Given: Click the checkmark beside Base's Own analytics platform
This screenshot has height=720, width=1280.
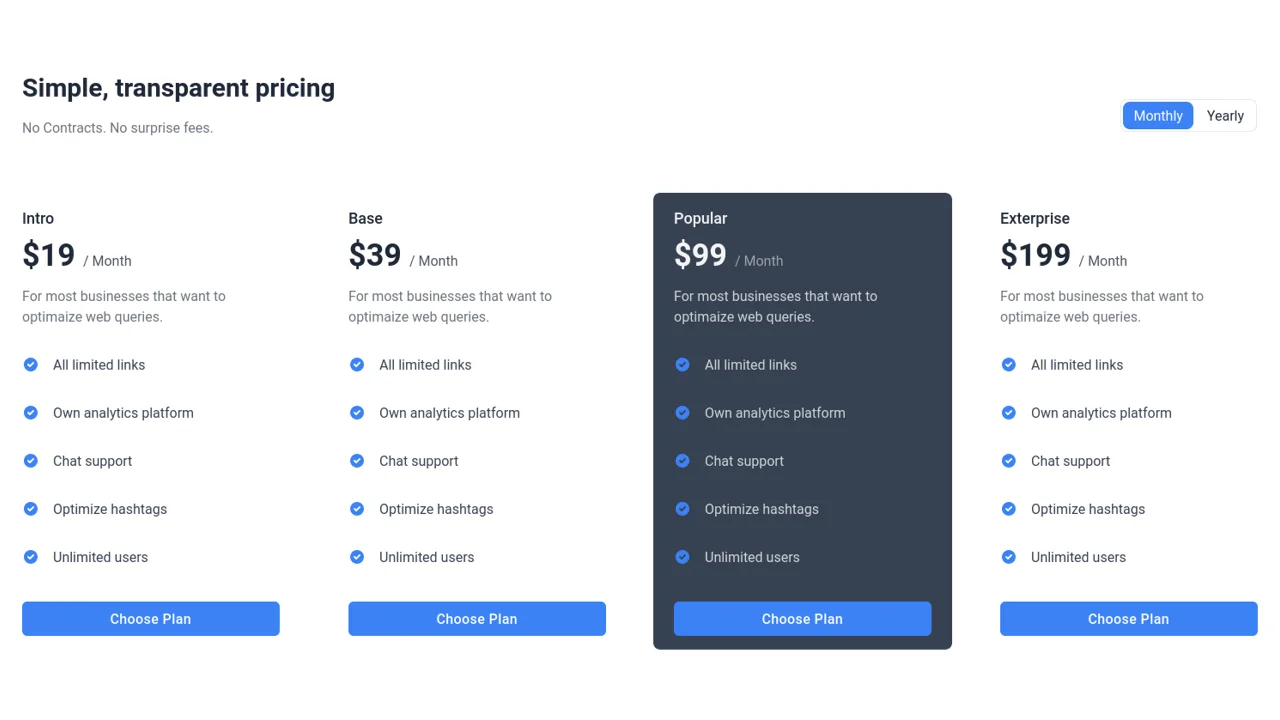Looking at the screenshot, I should pyautogui.click(x=357, y=413).
